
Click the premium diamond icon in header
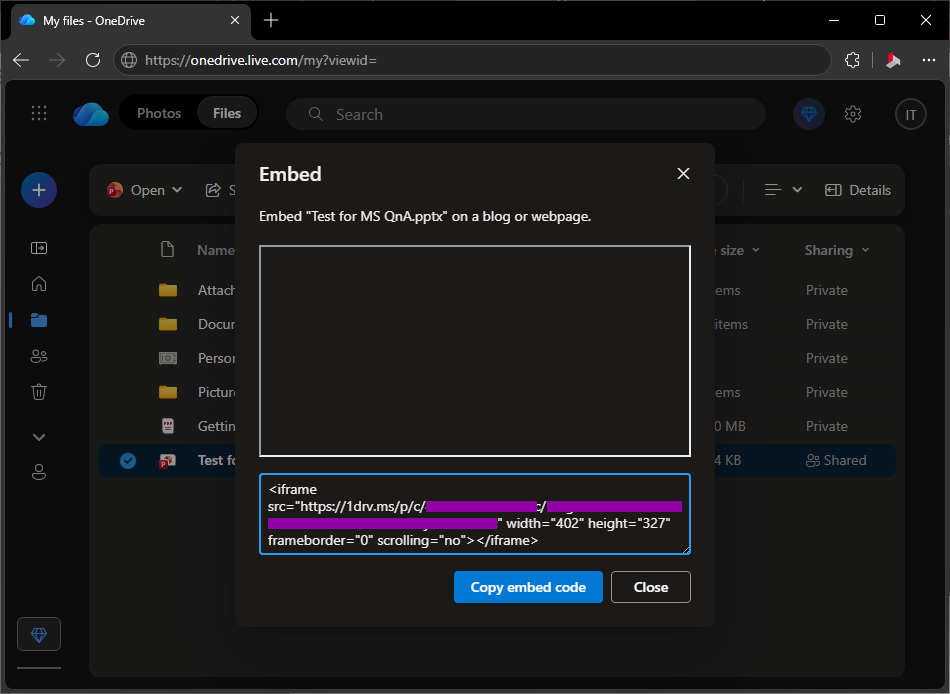809,113
